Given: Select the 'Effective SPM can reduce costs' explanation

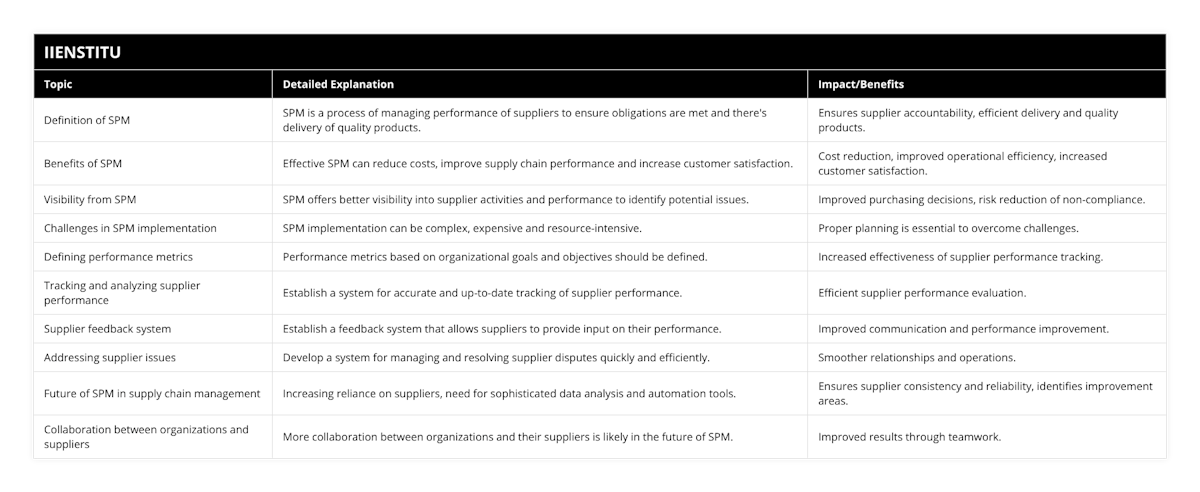Looking at the screenshot, I should click(x=538, y=163).
